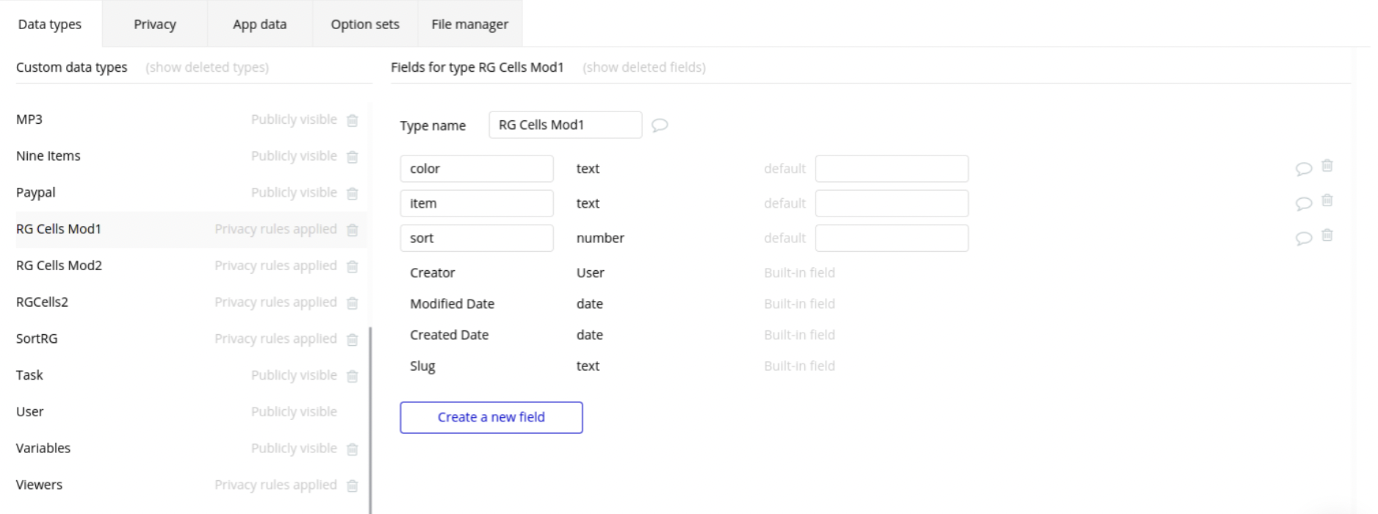Select the User data type
Screen dimensions: 1378x514
tap(30, 412)
